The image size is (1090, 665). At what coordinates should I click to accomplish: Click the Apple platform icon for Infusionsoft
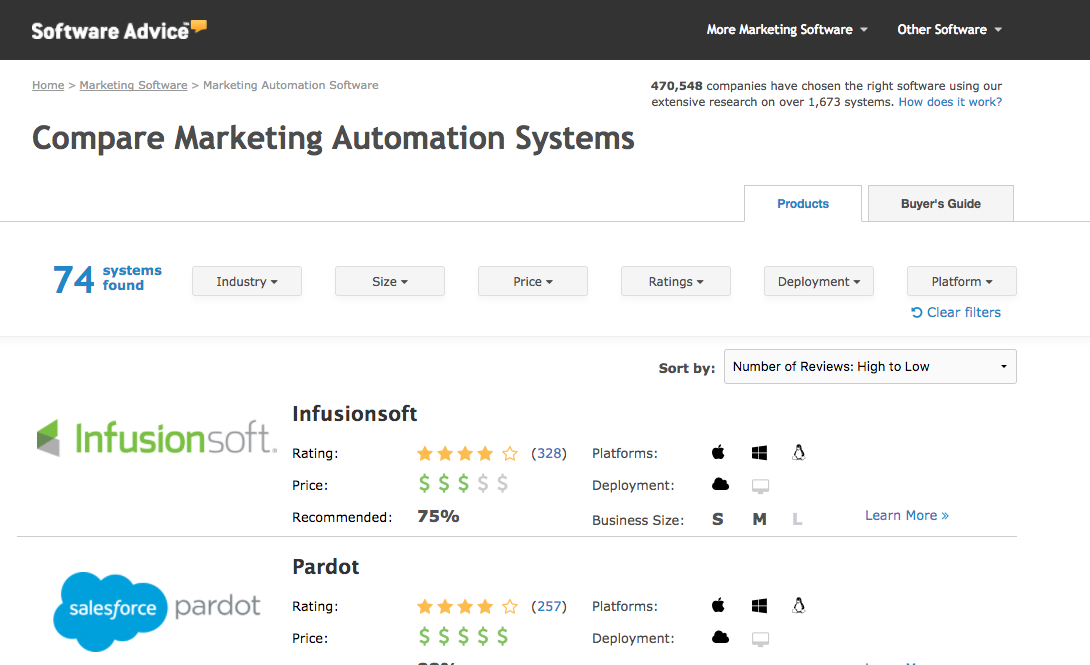(x=718, y=453)
